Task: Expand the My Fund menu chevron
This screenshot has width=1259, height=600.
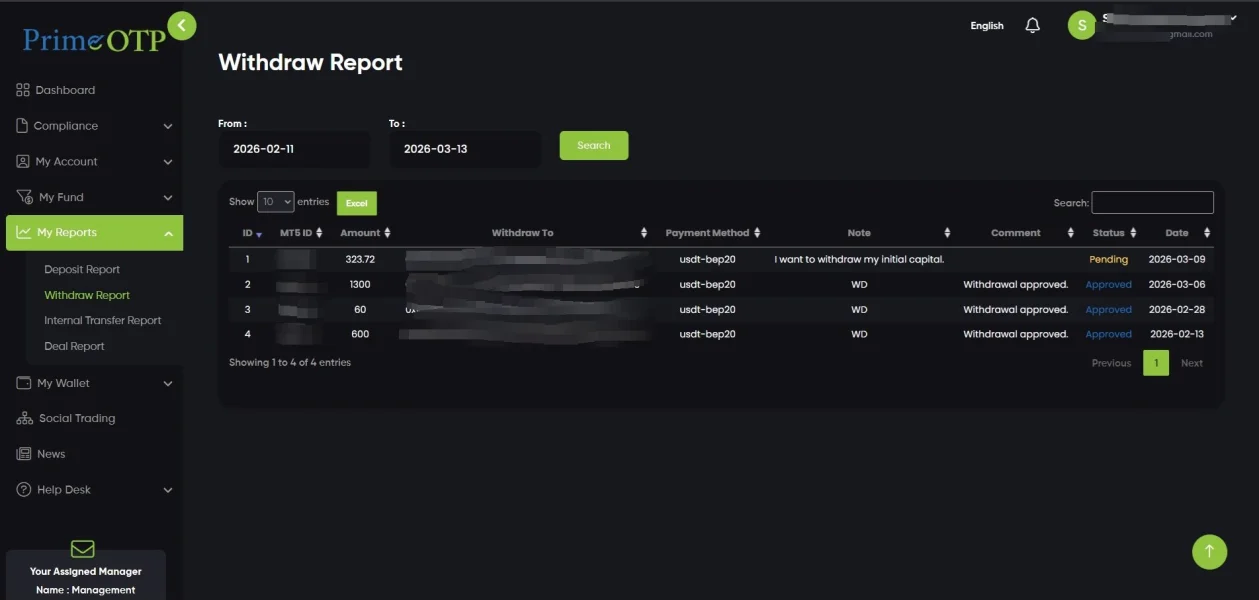Action: [x=168, y=198]
